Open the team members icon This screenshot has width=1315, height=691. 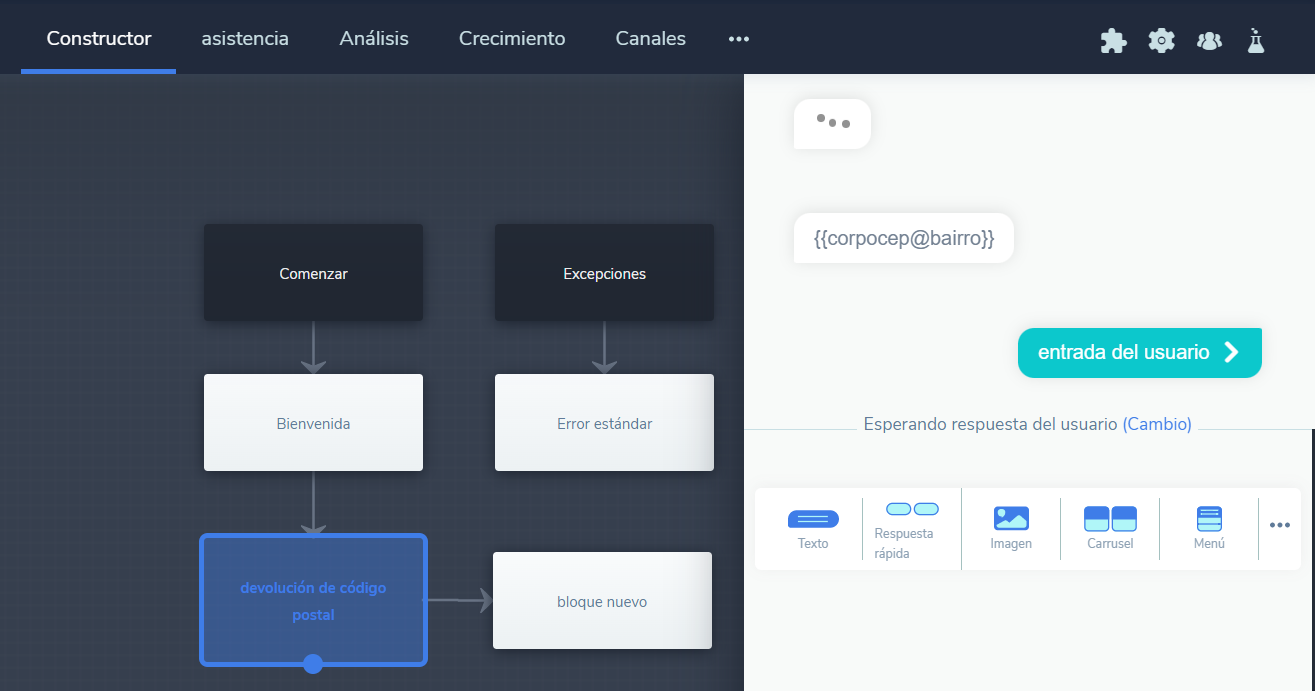pos(1209,40)
